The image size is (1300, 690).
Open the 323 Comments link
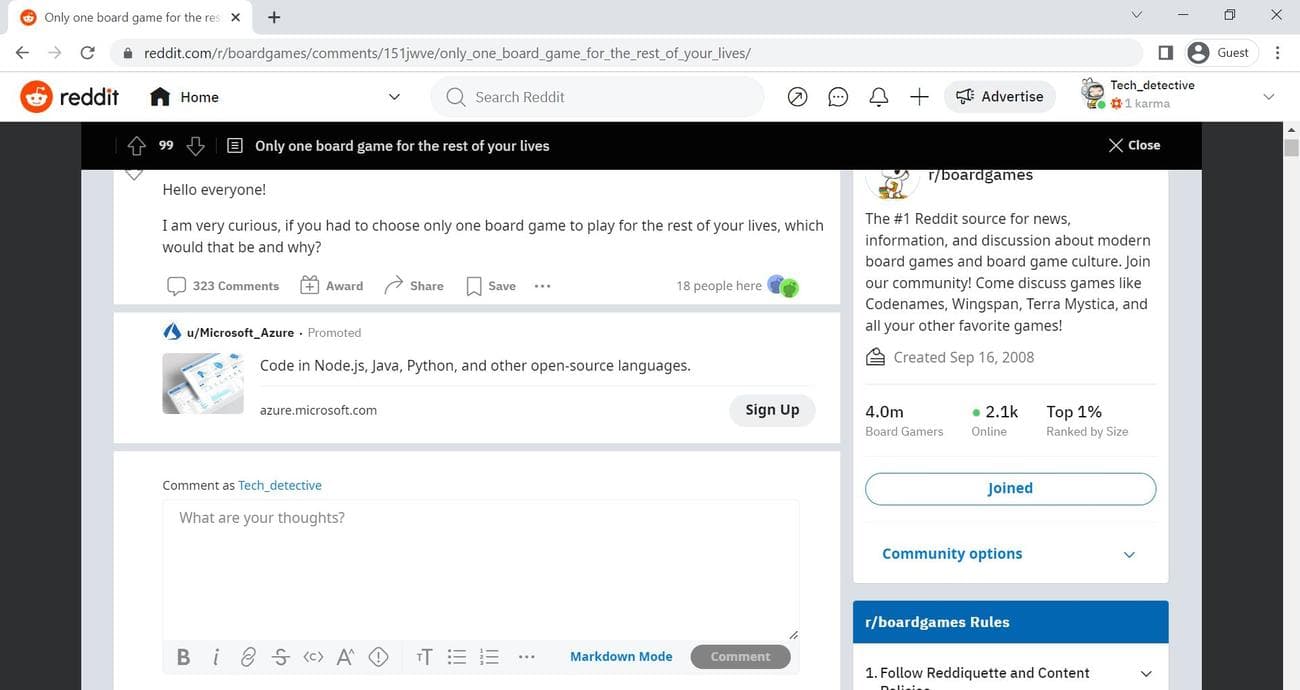coord(223,286)
